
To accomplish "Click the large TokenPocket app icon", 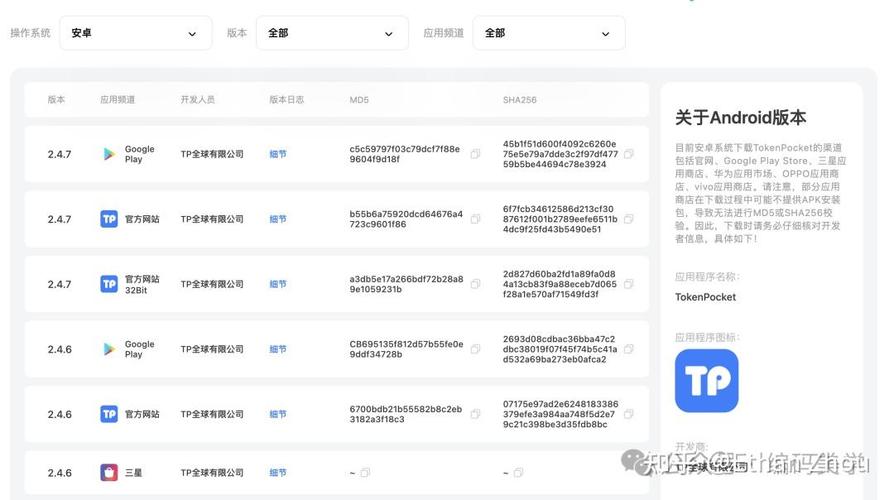I will tap(706, 381).
